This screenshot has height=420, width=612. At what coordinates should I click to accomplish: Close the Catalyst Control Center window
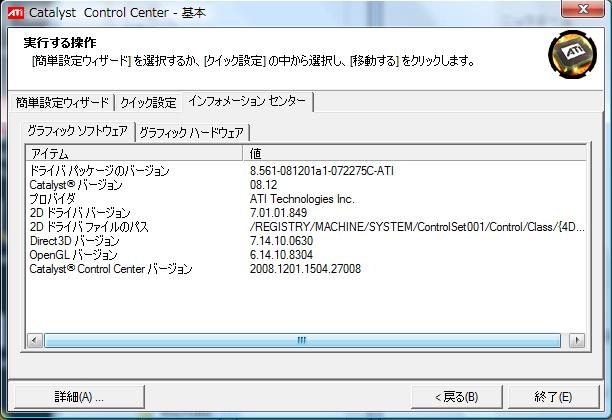click(583, 9)
